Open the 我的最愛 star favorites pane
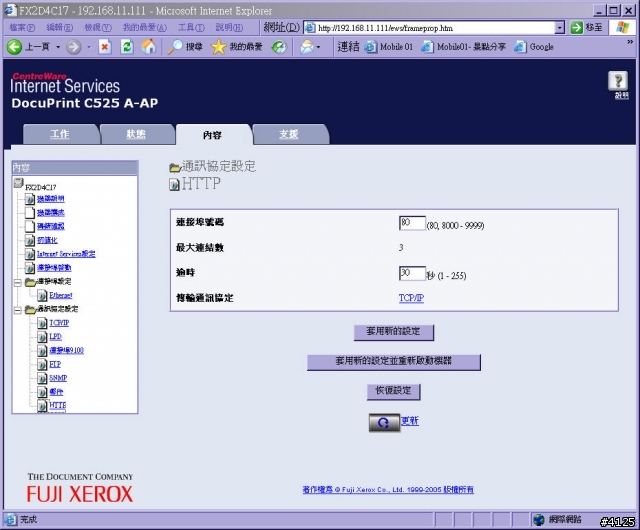 pyautogui.click(x=237, y=47)
